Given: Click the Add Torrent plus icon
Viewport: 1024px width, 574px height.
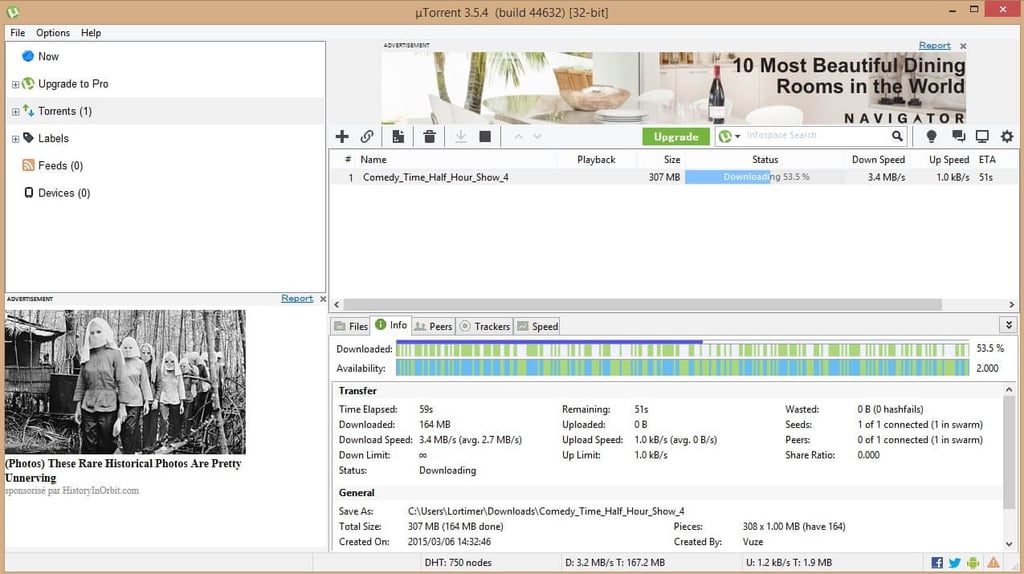Looking at the screenshot, I should [x=342, y=136].
